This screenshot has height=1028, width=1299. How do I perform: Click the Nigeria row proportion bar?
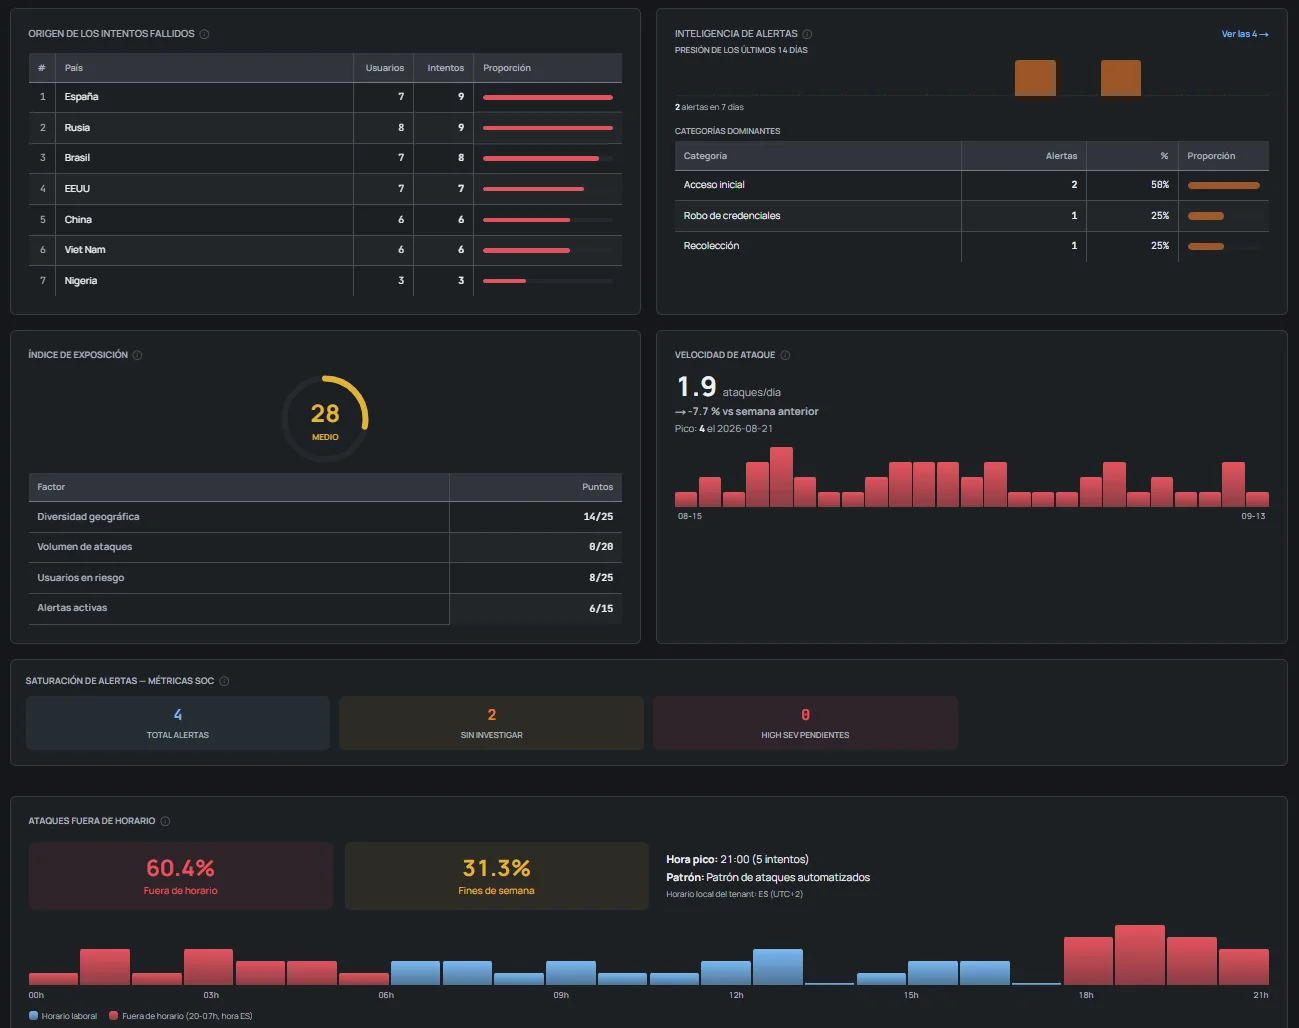coord(548,281)
